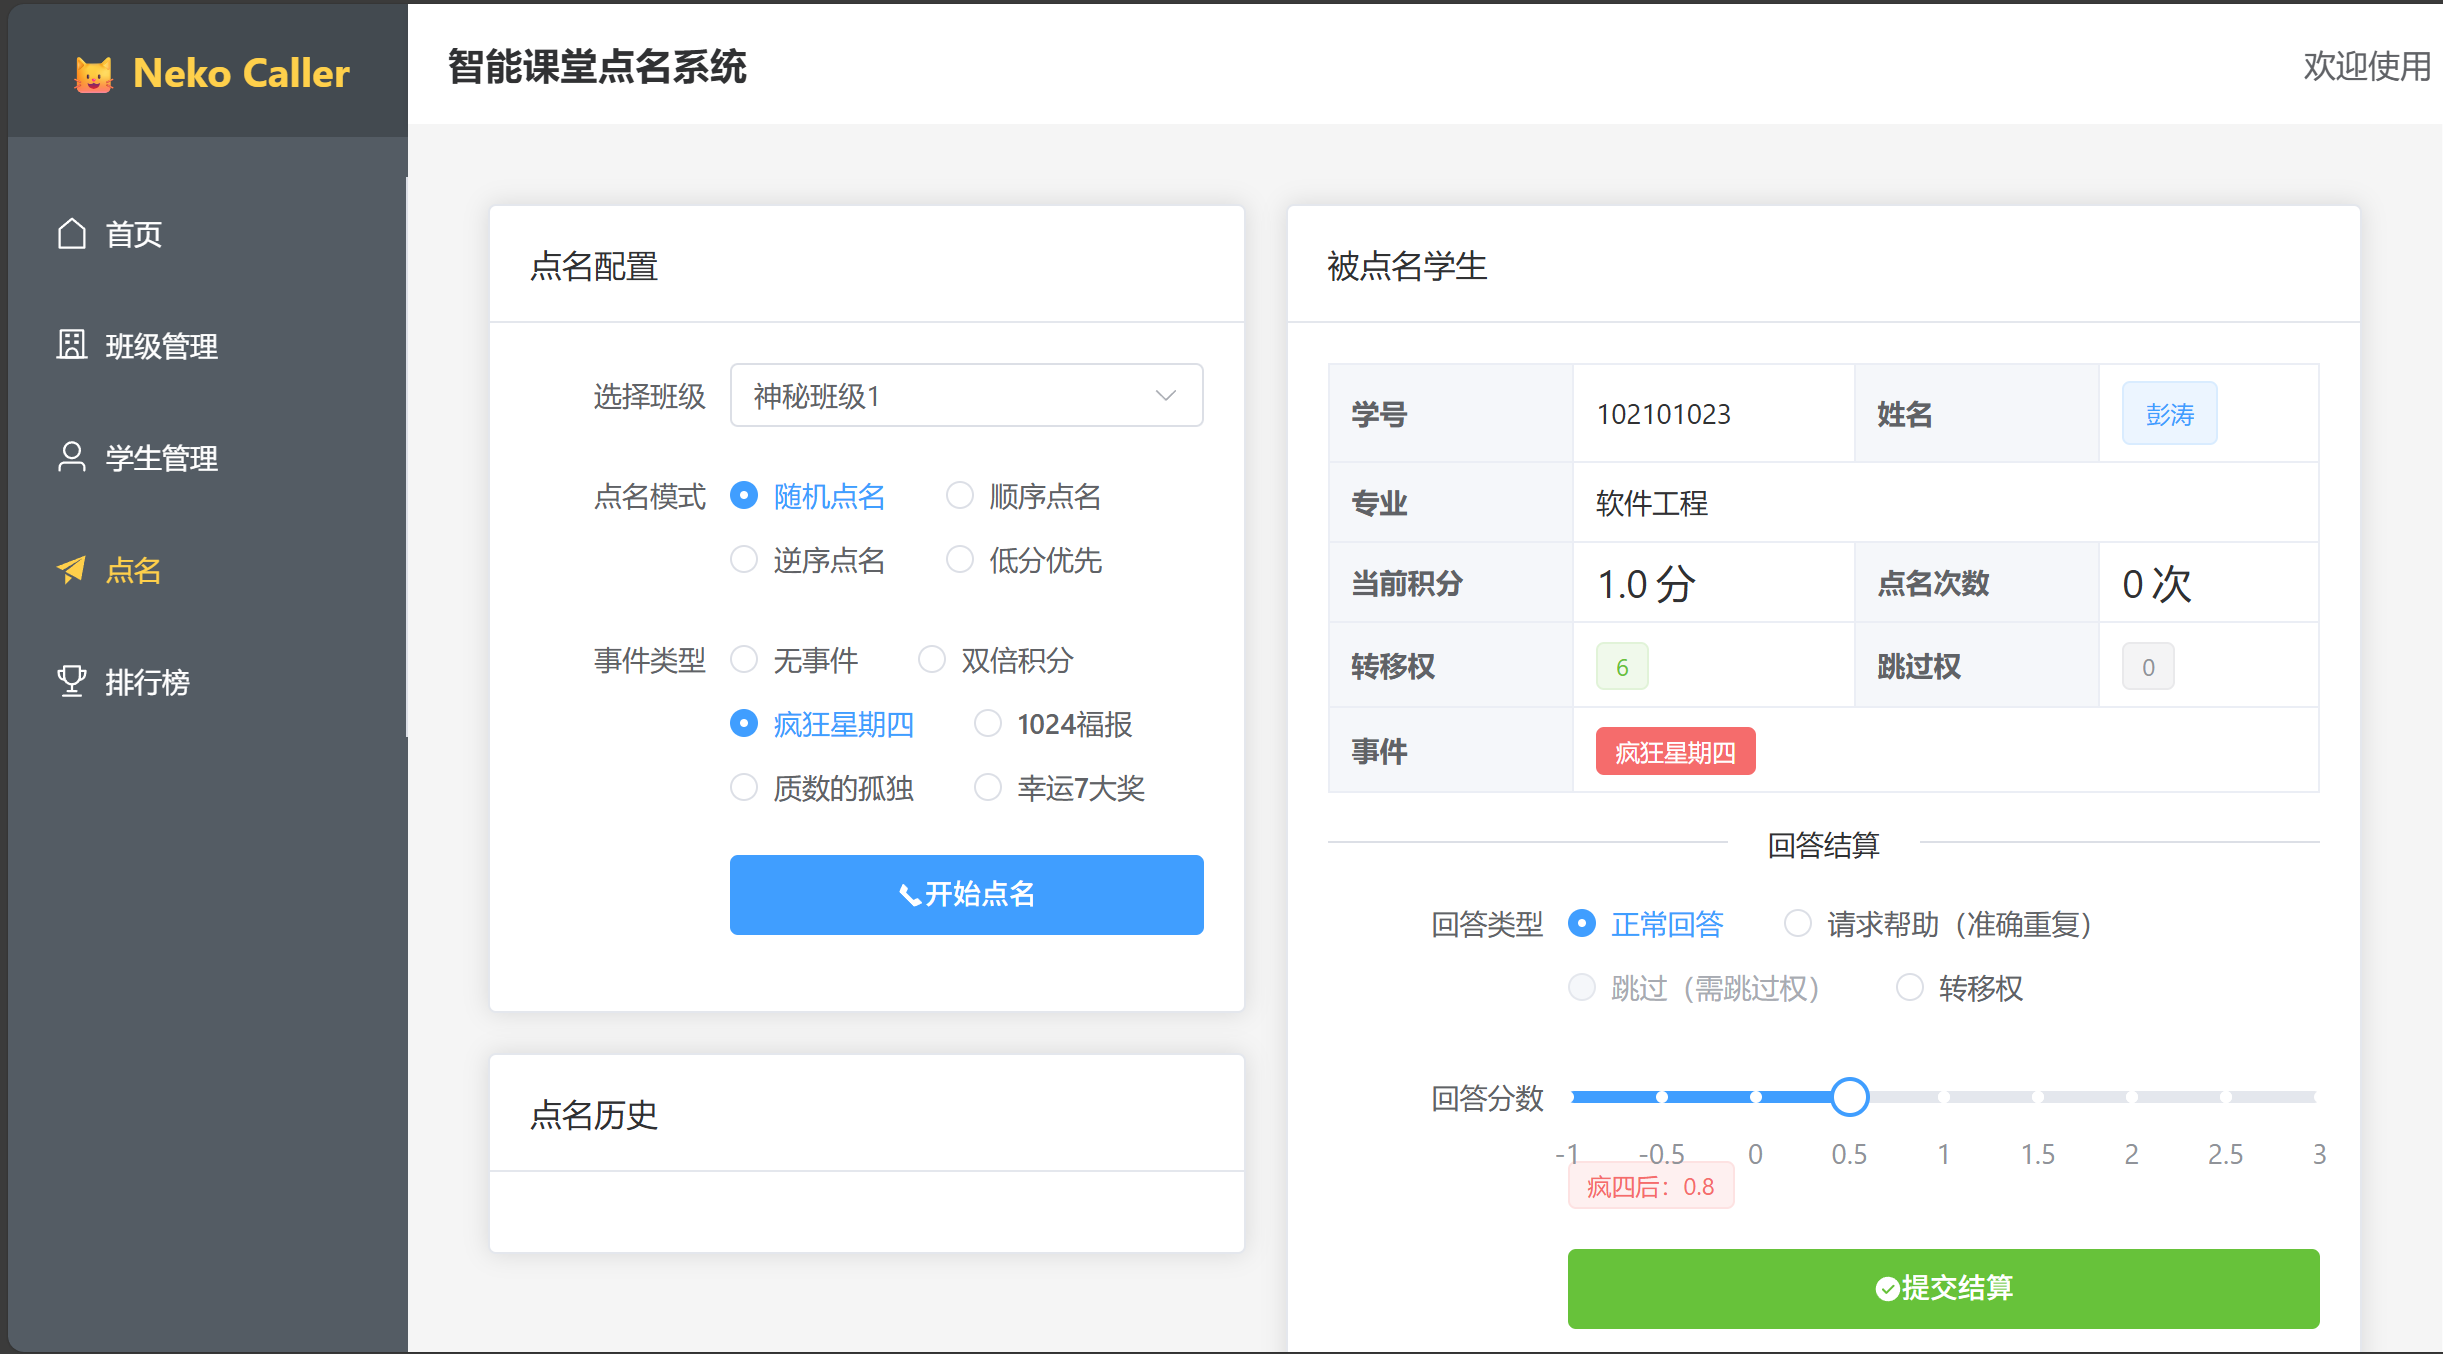Start roll call with 开始点名 button
Image resolution: width=2443 pixels, height=1354 pixels.
tap(965, 894)
